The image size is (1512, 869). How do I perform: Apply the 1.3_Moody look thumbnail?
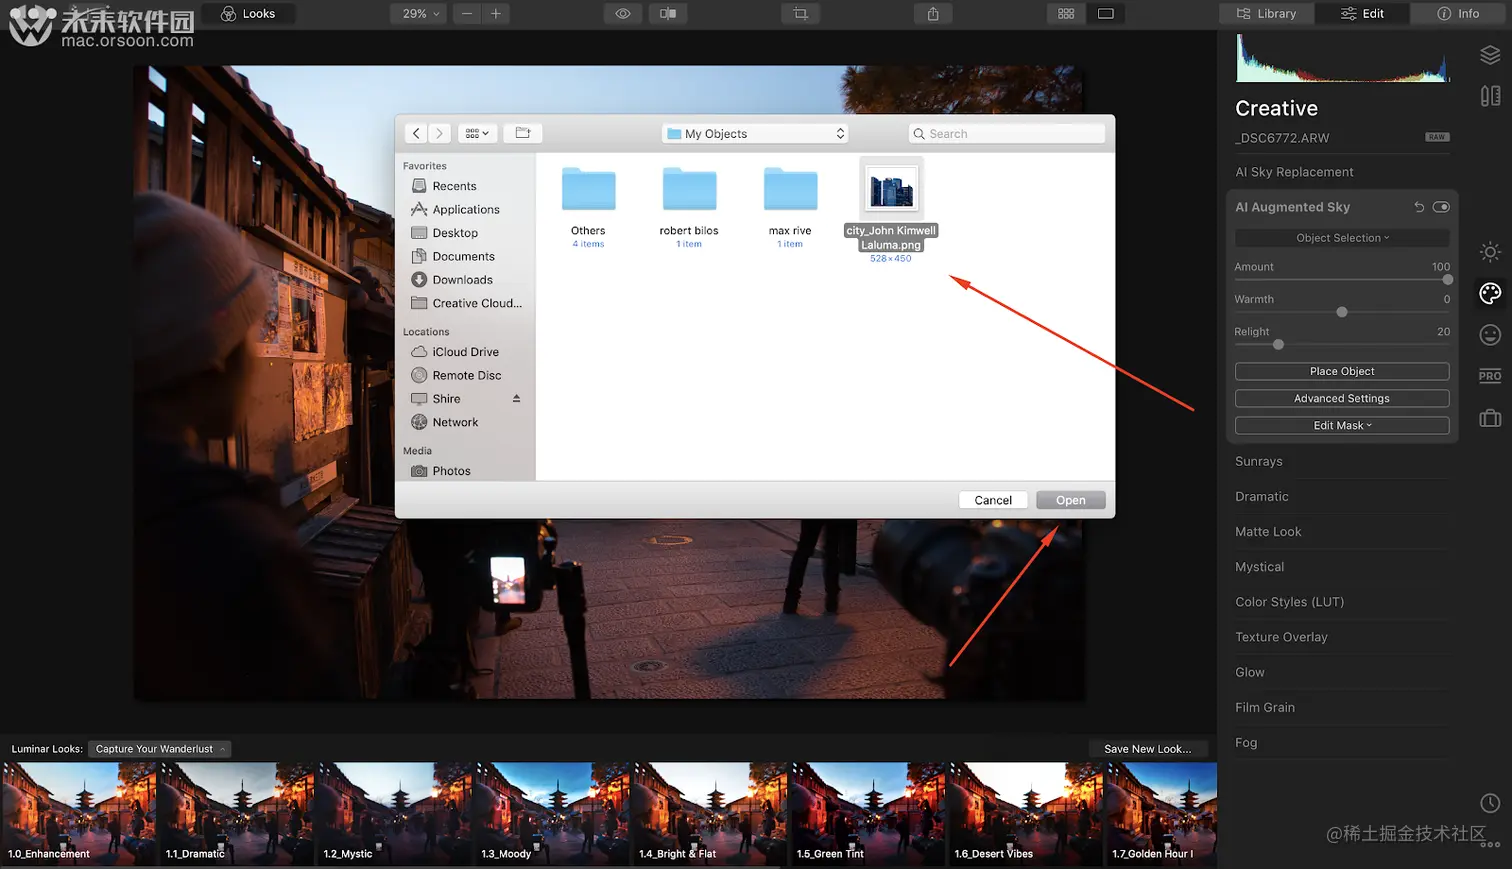point(552,813)
